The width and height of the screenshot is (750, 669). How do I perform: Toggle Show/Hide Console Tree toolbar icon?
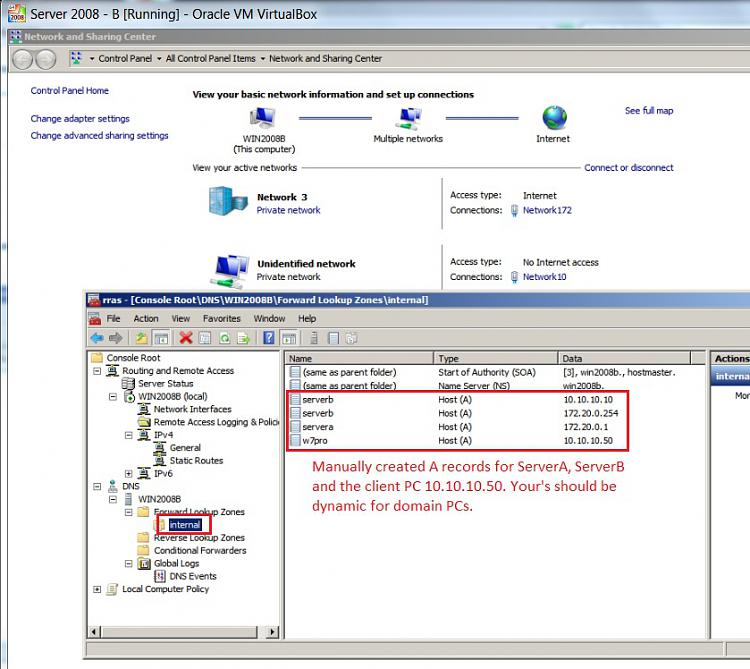click(161, 338)
